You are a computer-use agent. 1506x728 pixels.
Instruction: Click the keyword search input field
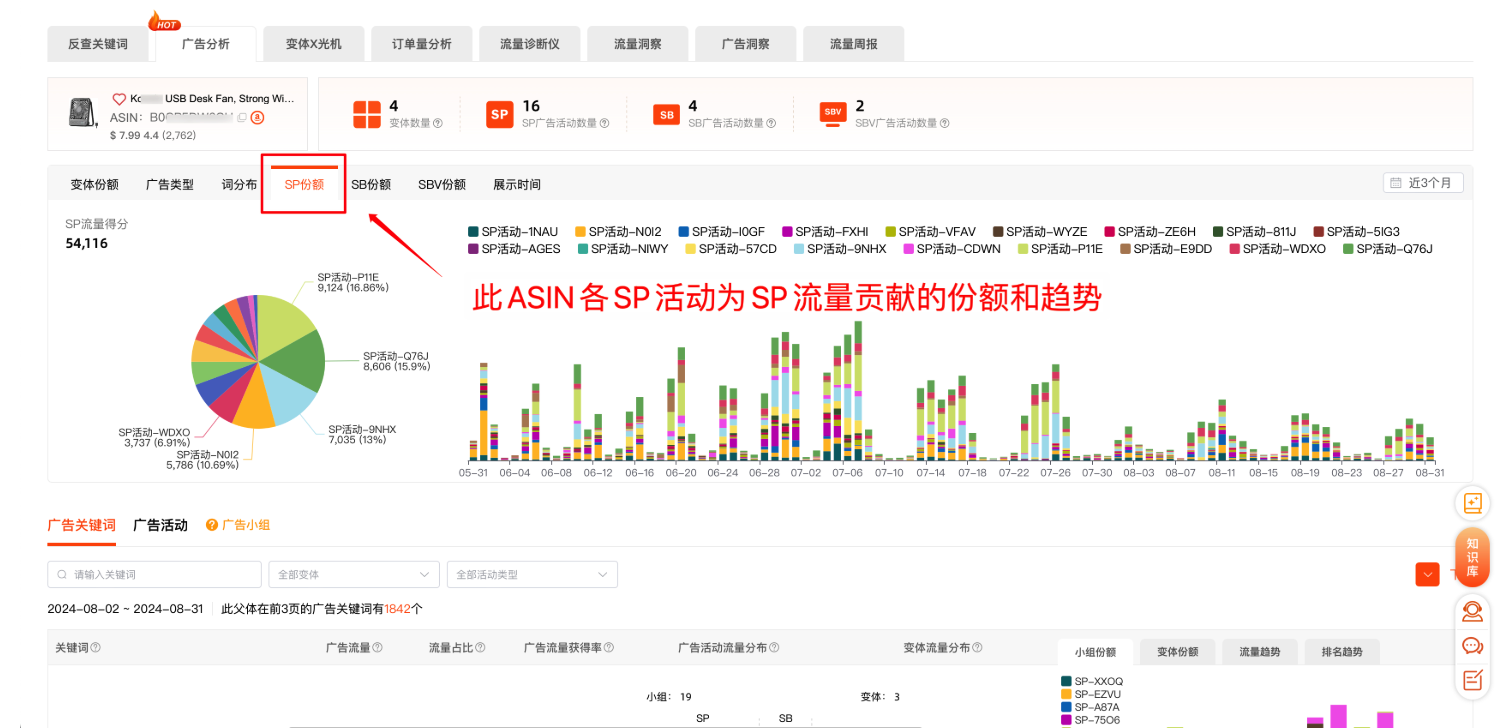click(154, 574)
